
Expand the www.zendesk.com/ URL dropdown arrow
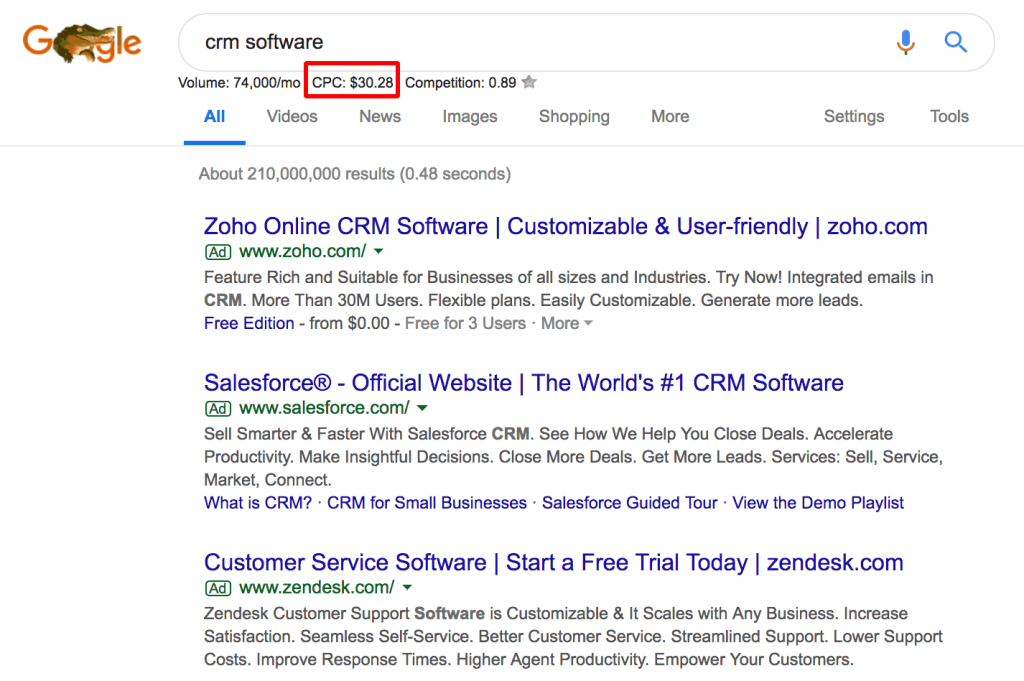408,588
